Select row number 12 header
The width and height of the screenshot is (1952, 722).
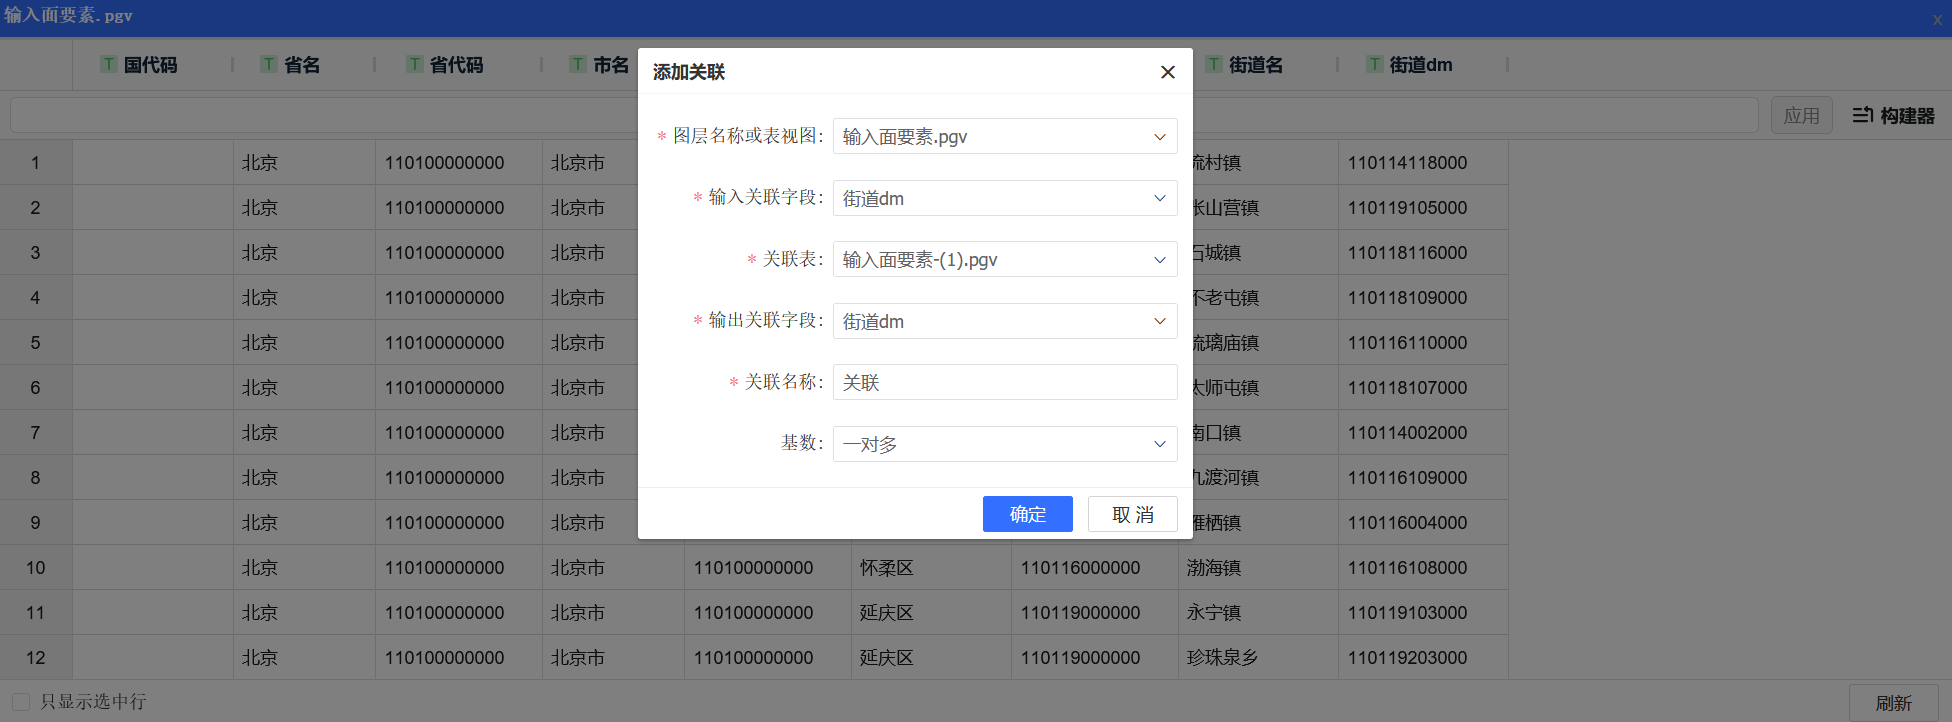[x=36, y=658]
